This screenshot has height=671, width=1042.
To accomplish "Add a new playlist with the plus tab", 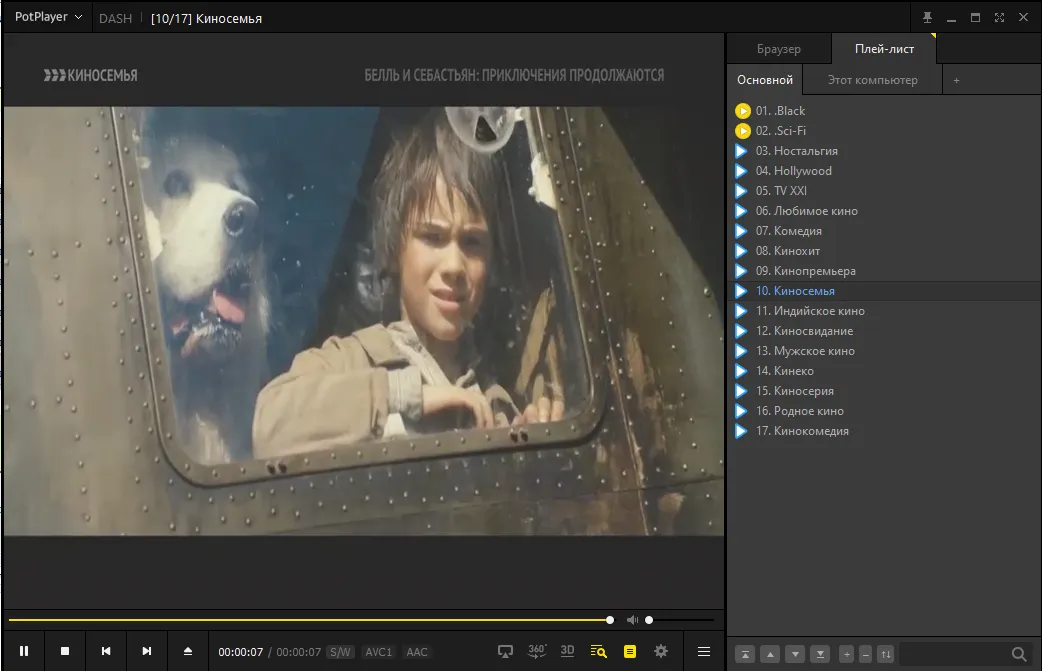I will tap(956, 80).
